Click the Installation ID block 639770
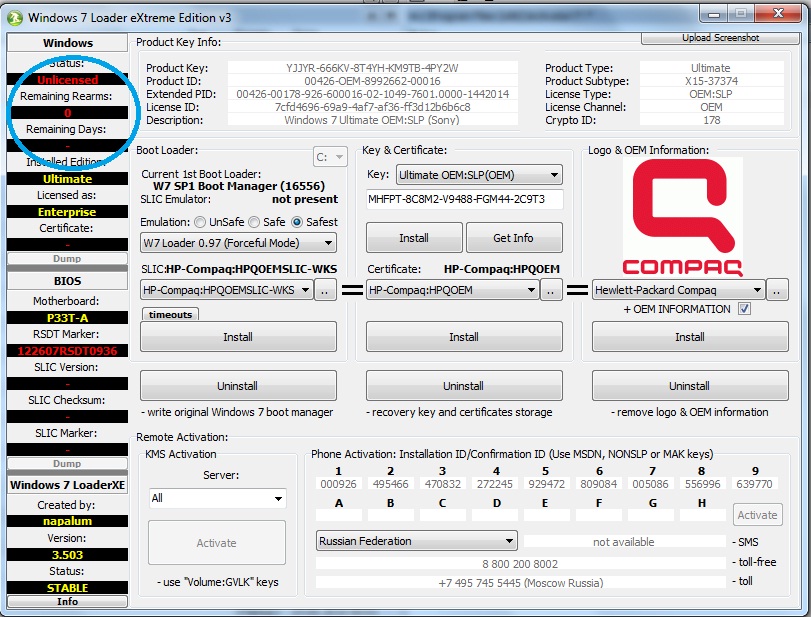 tap(754, 484)
